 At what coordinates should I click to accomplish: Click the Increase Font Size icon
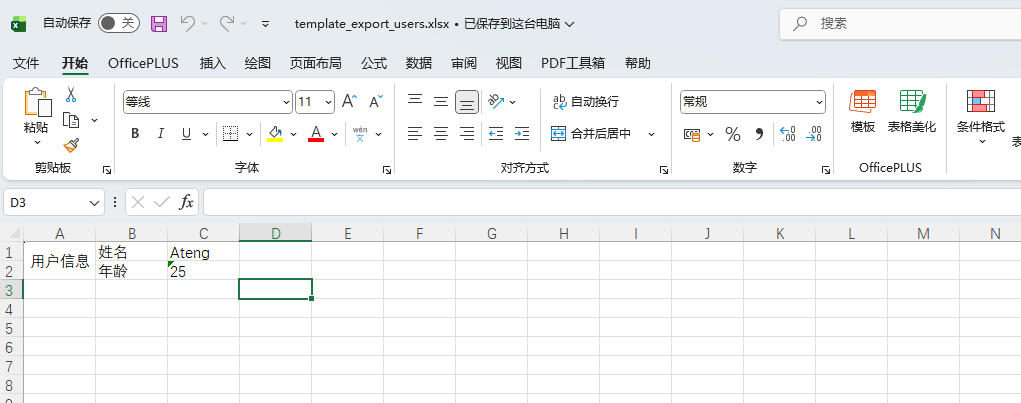[x=349, y=101]
